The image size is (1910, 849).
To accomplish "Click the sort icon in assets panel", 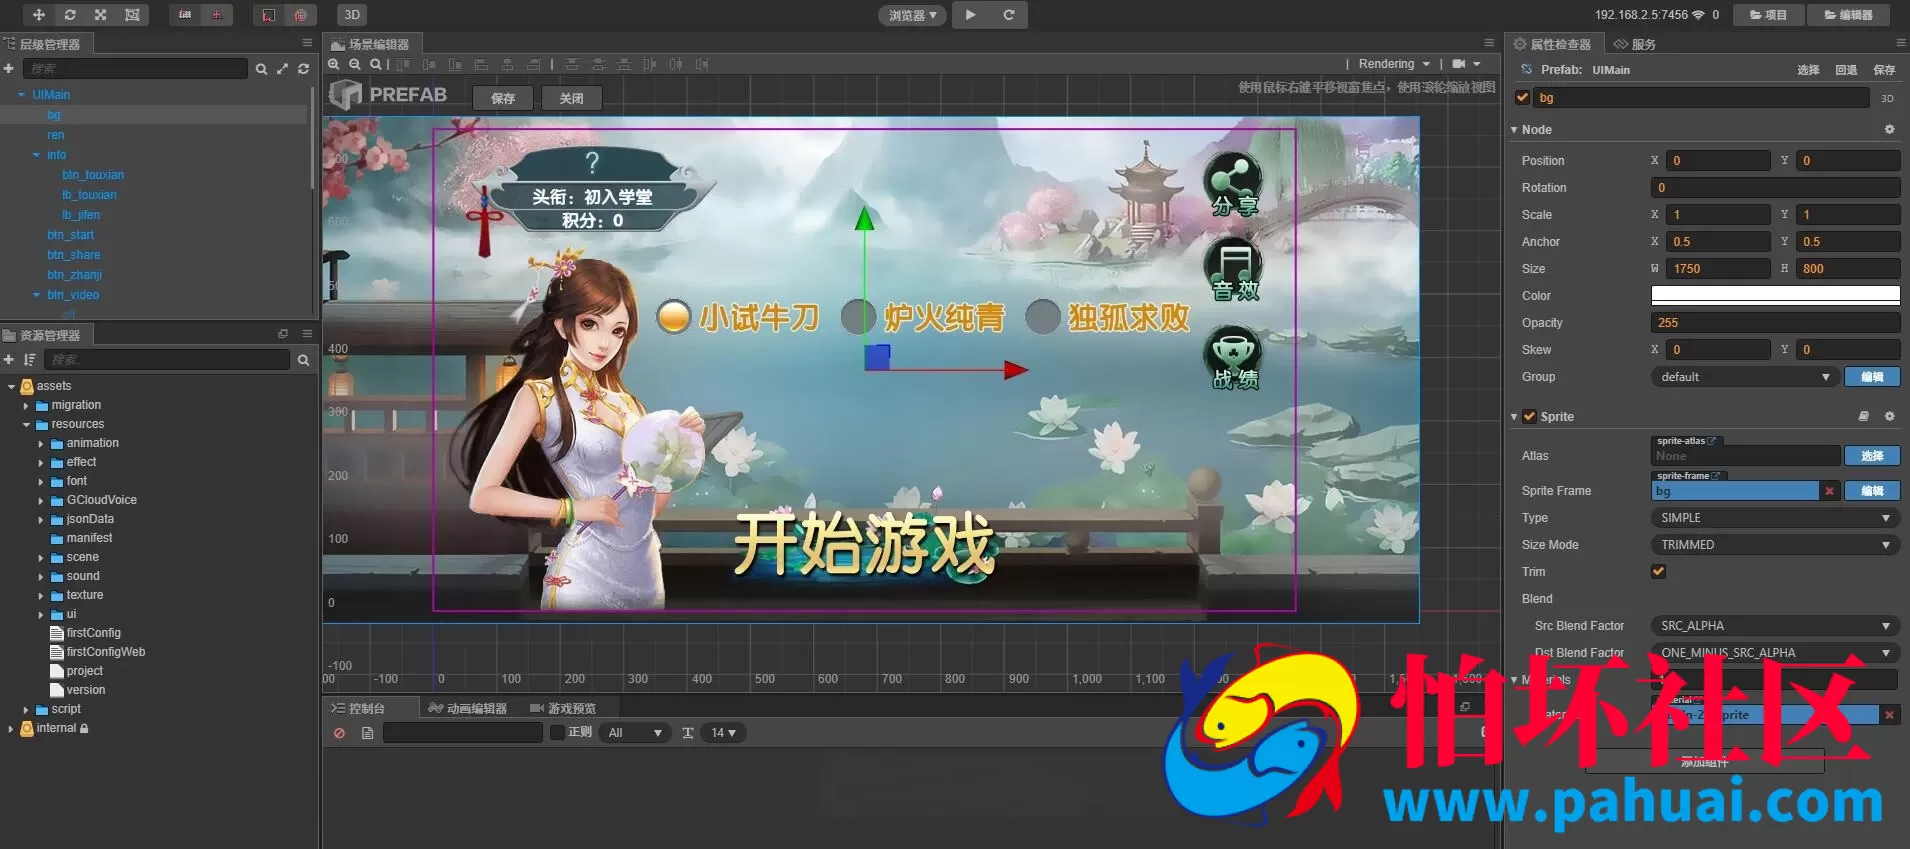I will point(30,359).
